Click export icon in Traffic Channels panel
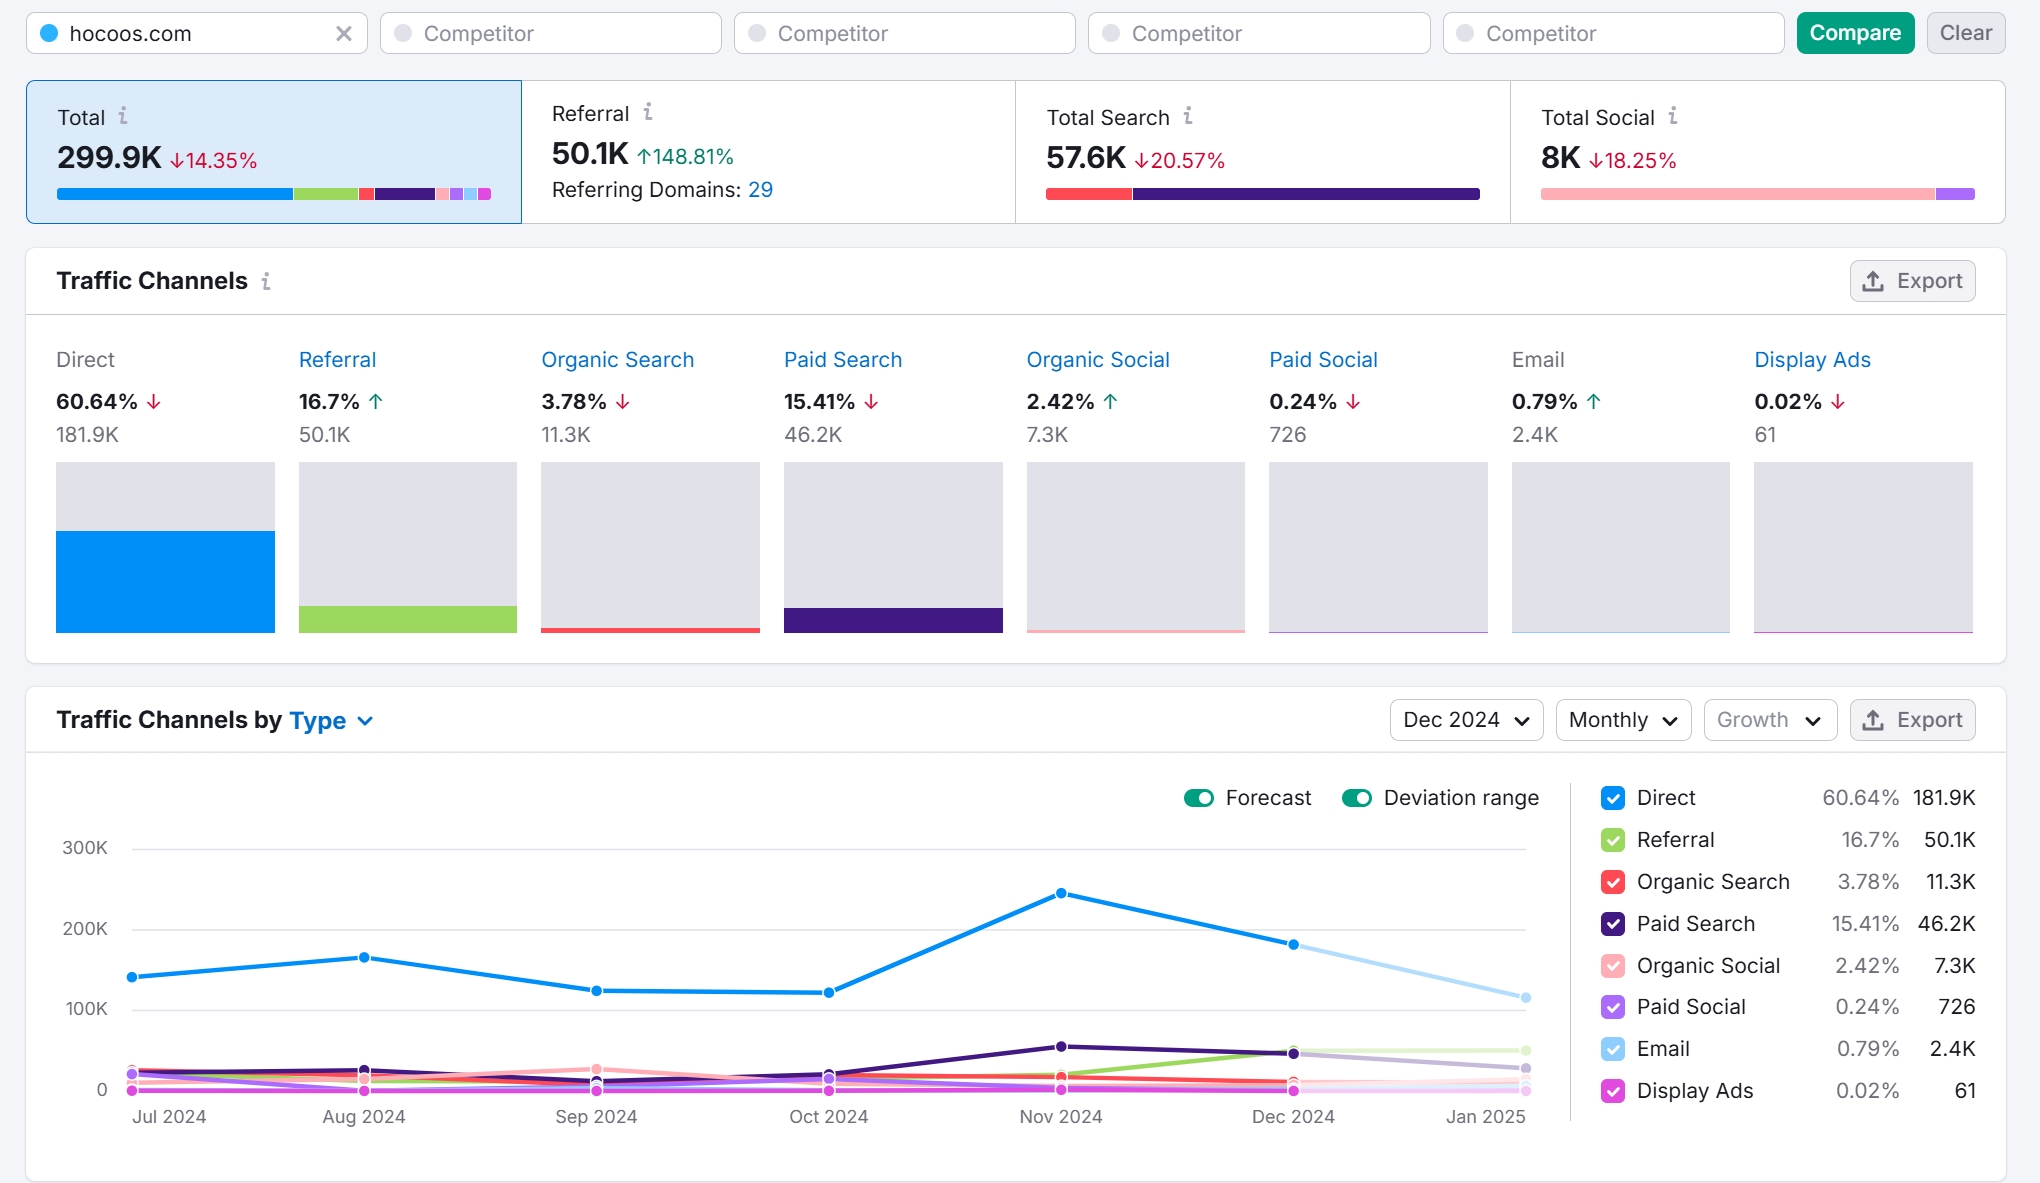 click(x=1873, y=281)
